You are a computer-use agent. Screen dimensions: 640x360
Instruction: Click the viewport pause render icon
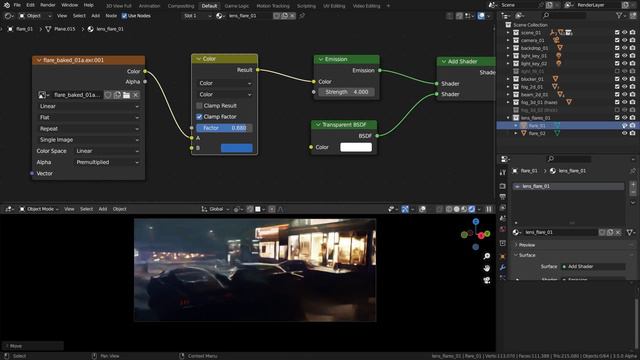coord(489,209)
